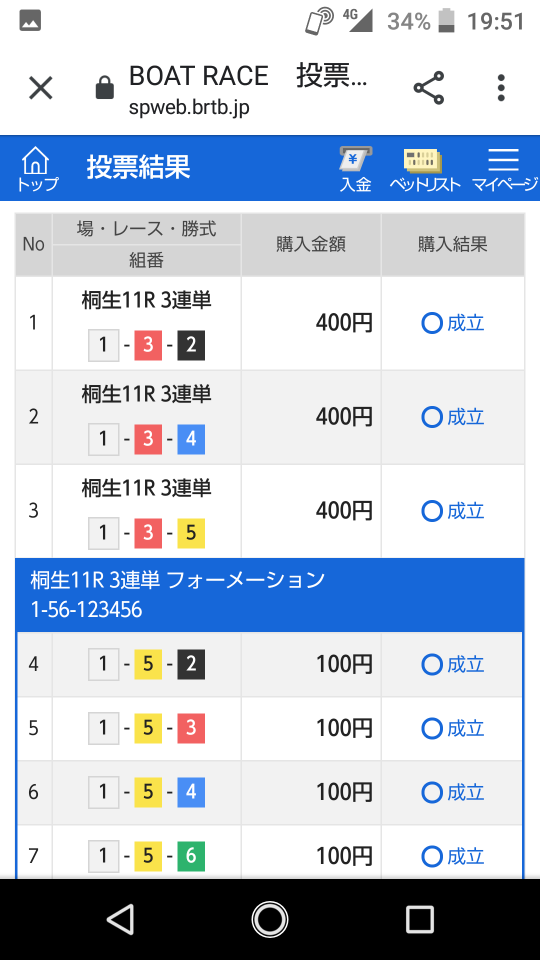Tap the フォーメーション 1-56-123456 header bar

[x=270, y=594]
